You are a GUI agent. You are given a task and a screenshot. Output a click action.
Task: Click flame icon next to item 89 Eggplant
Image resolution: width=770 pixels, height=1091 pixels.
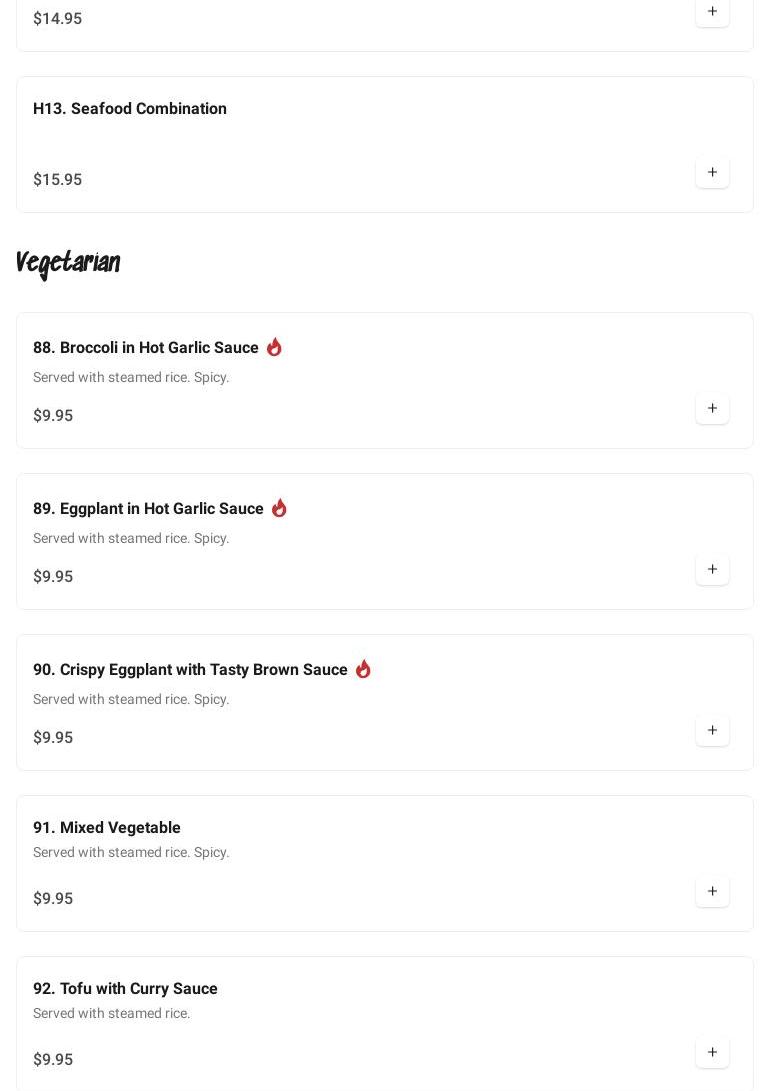pos(279,508)
